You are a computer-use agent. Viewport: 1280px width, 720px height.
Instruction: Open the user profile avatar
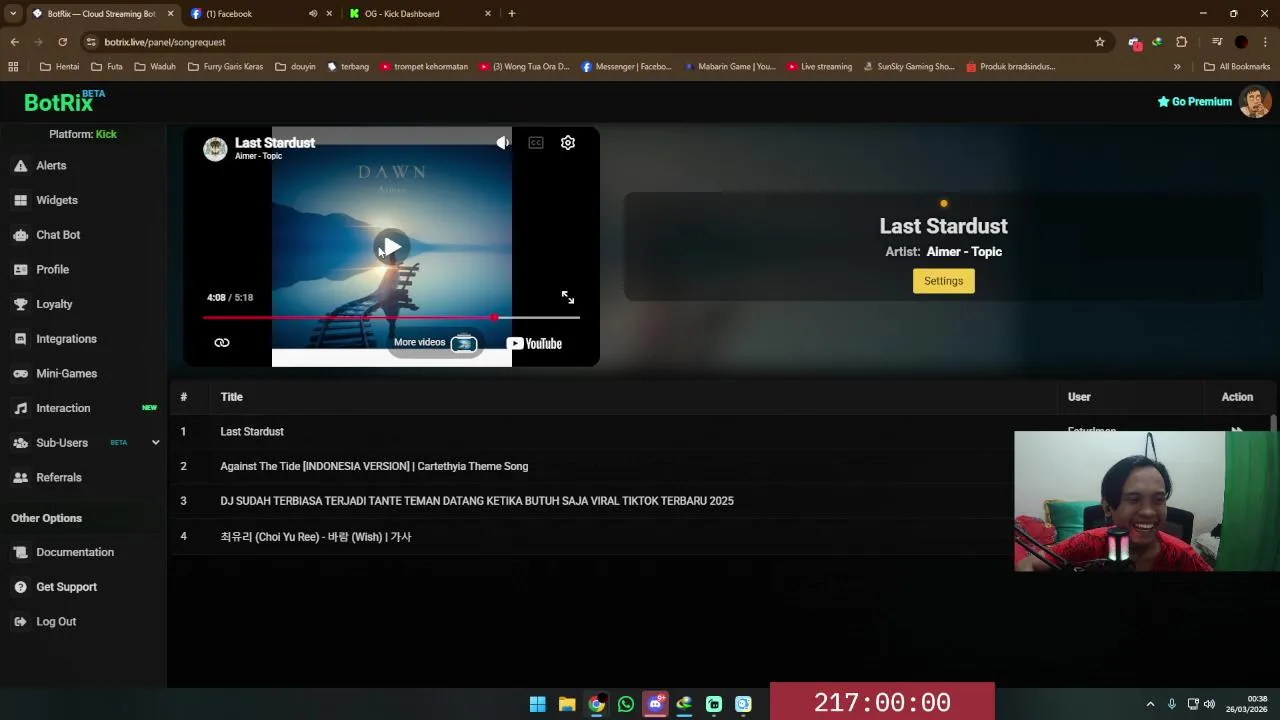(x=1255, y=101)
